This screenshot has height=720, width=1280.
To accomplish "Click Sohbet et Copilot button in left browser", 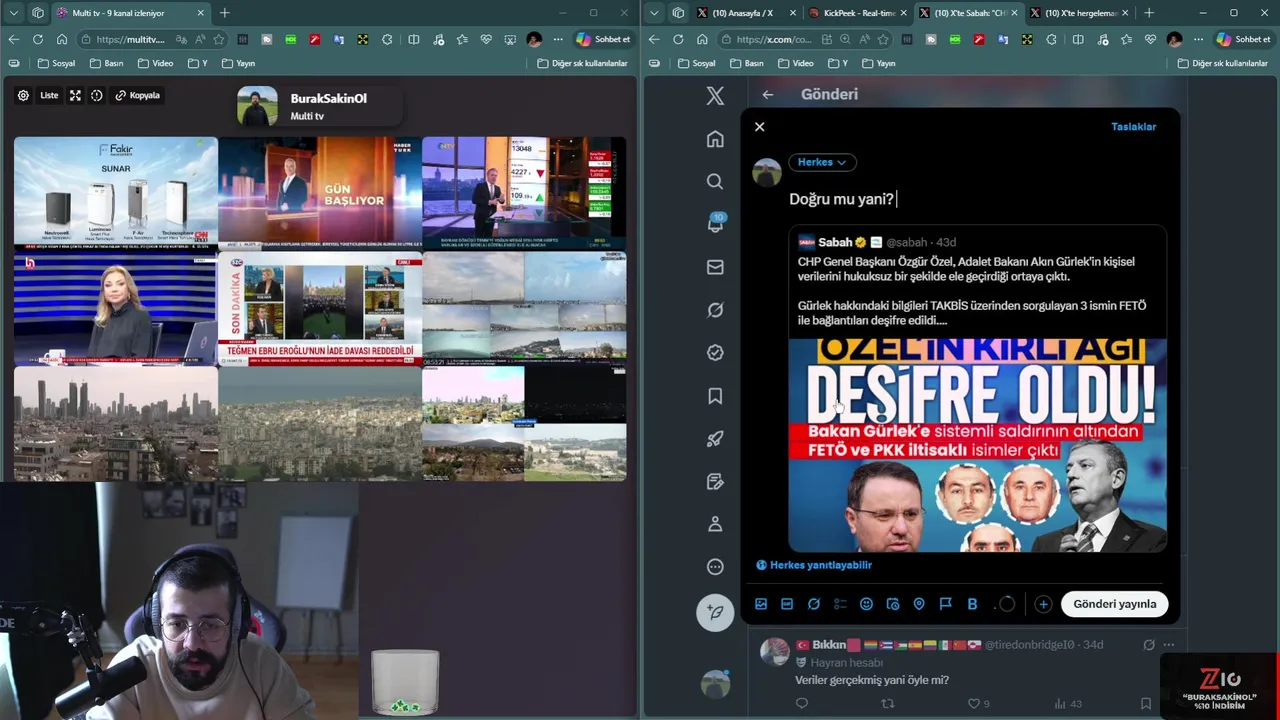I will coord(603,39).
